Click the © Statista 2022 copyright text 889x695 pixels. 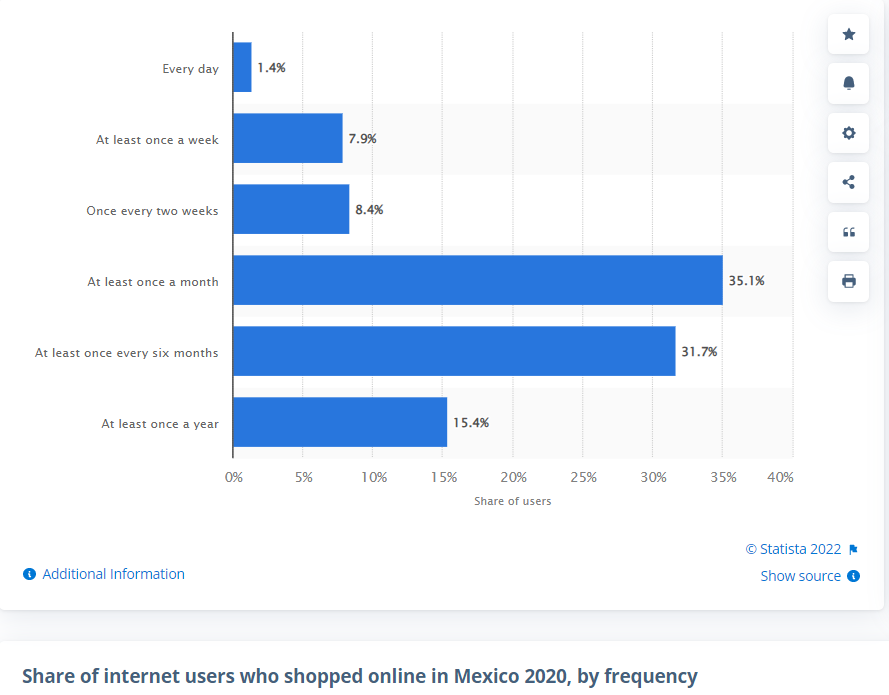(x=793, y=549)
